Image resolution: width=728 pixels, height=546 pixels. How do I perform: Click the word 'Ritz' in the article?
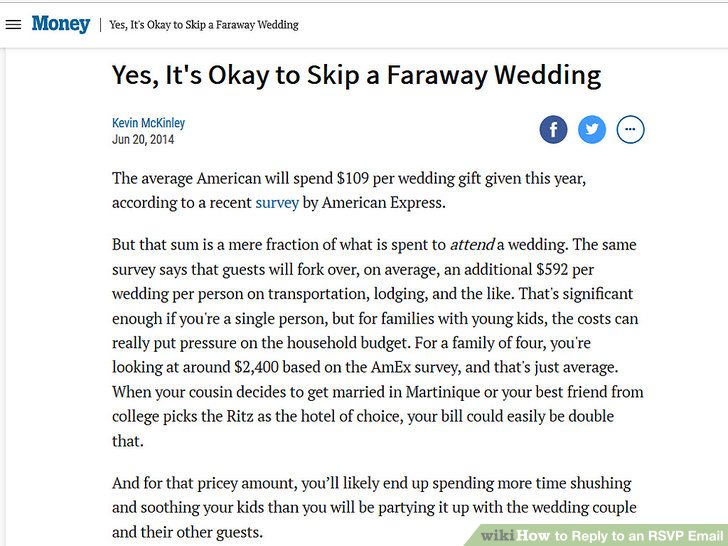point(240,416)
